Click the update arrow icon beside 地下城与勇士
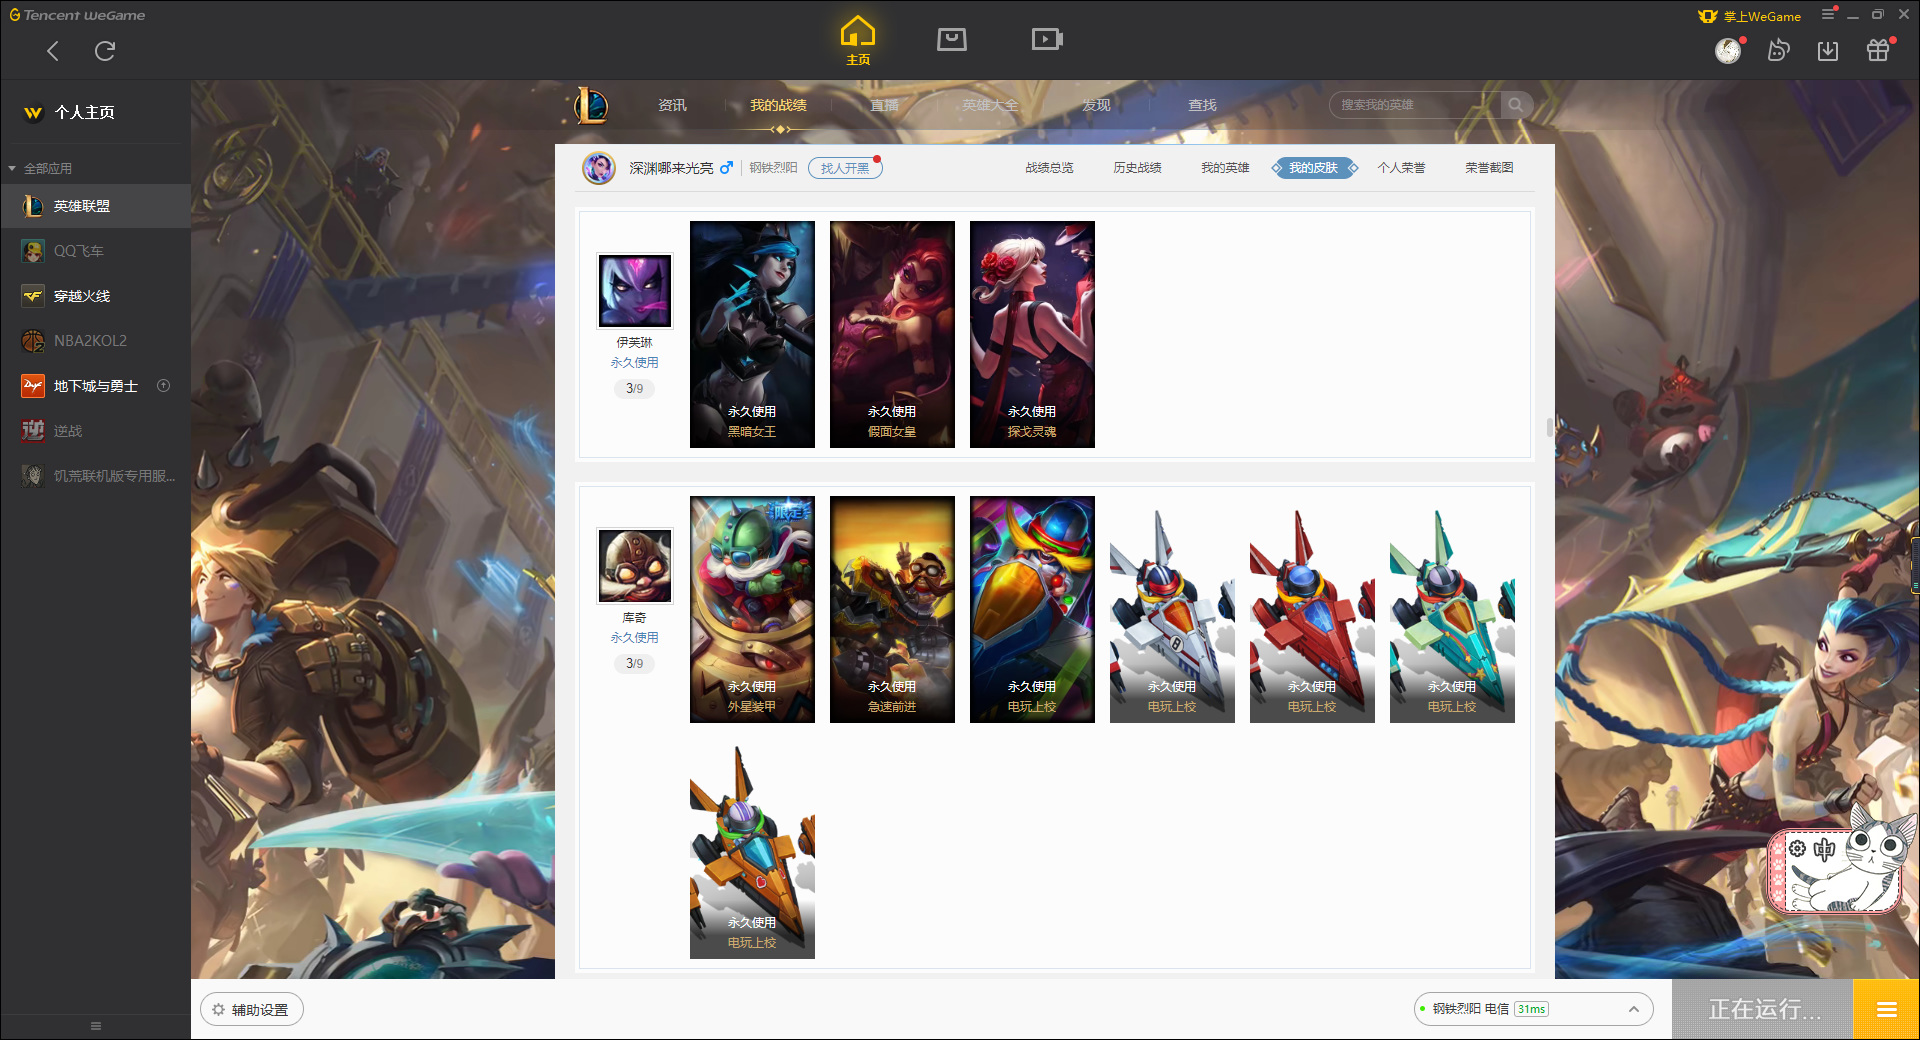The image size is (1920, 1040). tap(164, 386)
